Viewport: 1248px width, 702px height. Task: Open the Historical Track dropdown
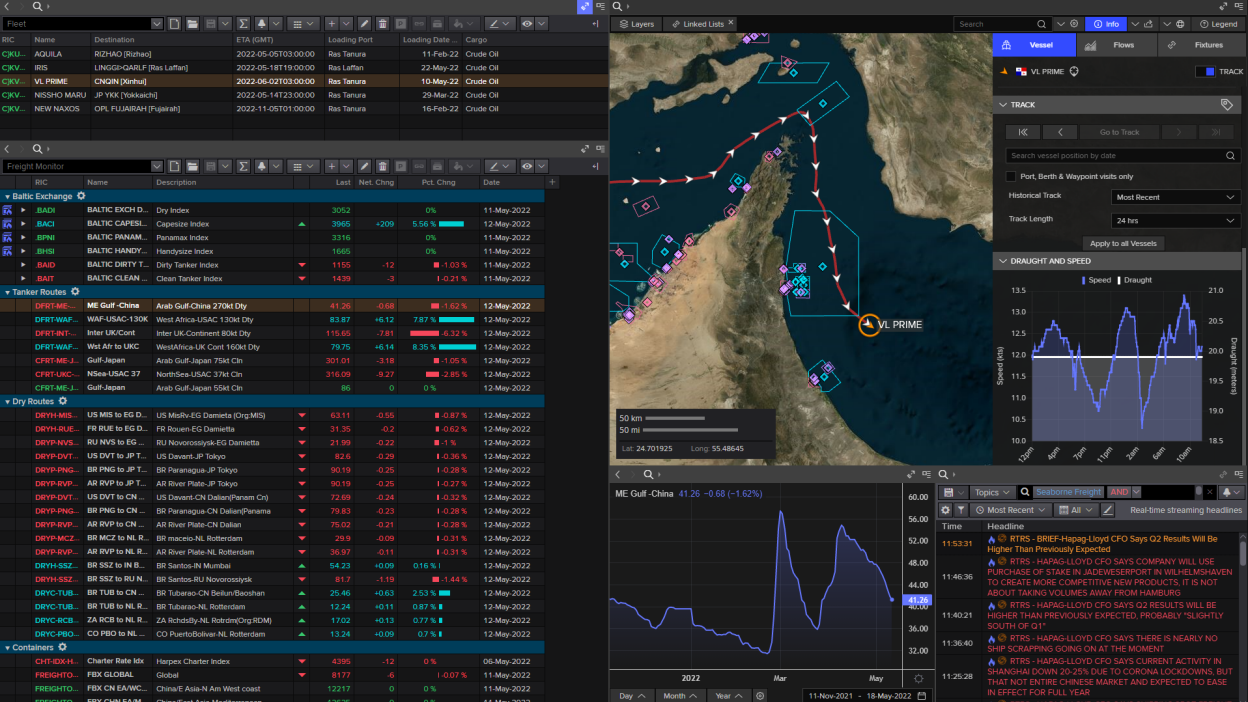[x=1176, y=197]
